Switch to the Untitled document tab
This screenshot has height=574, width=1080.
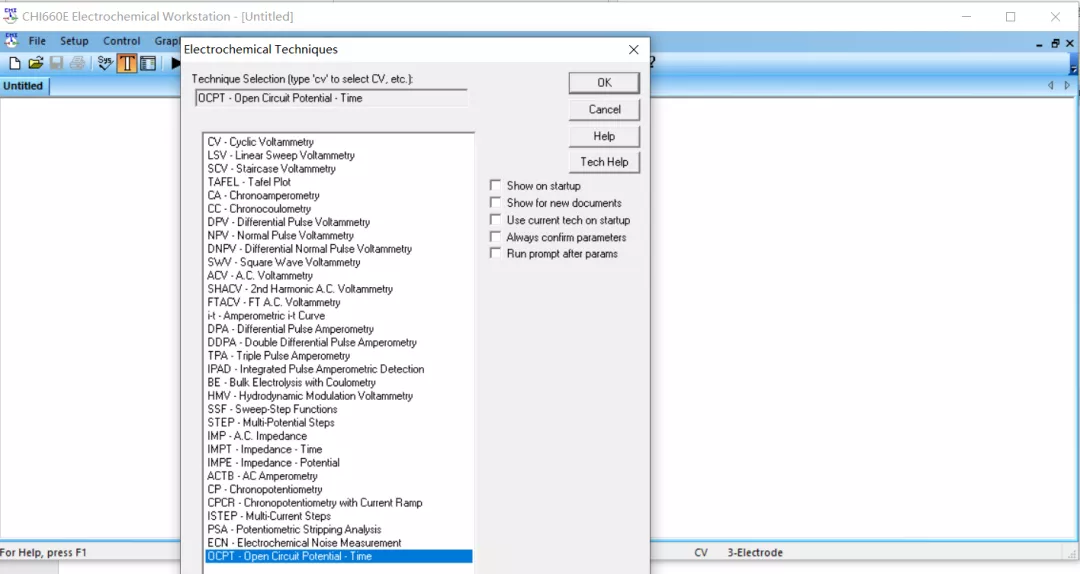(x=23, y=86)
